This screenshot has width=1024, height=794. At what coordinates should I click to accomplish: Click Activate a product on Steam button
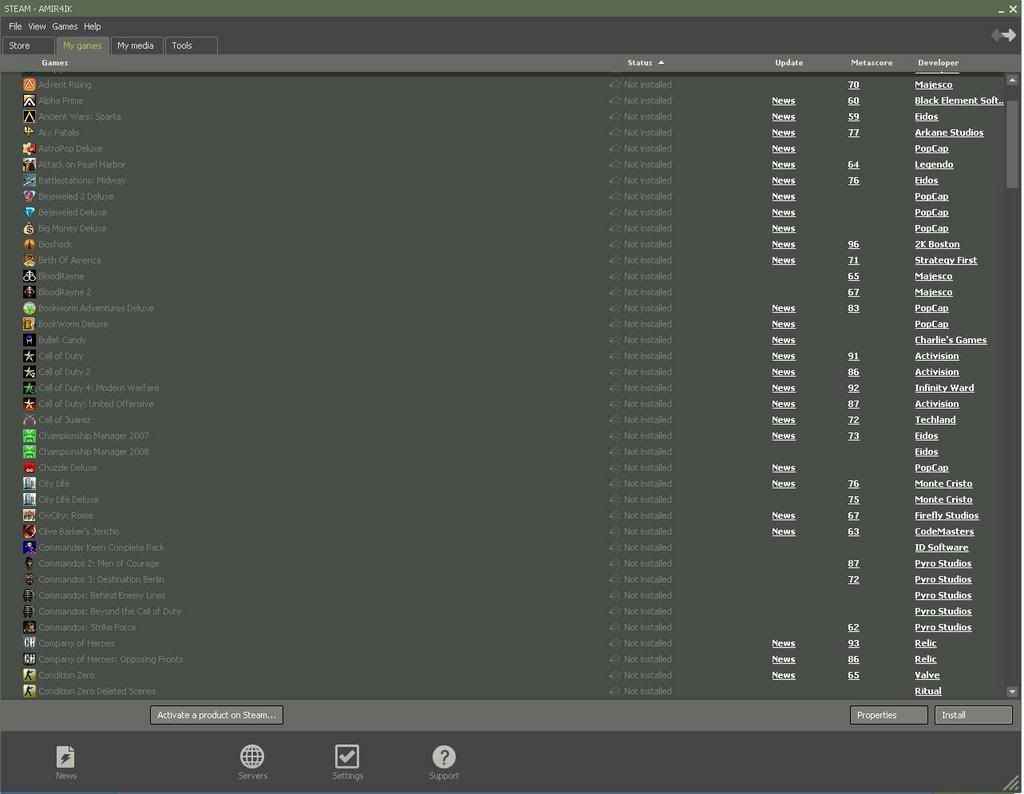click(x=216, y=715)
